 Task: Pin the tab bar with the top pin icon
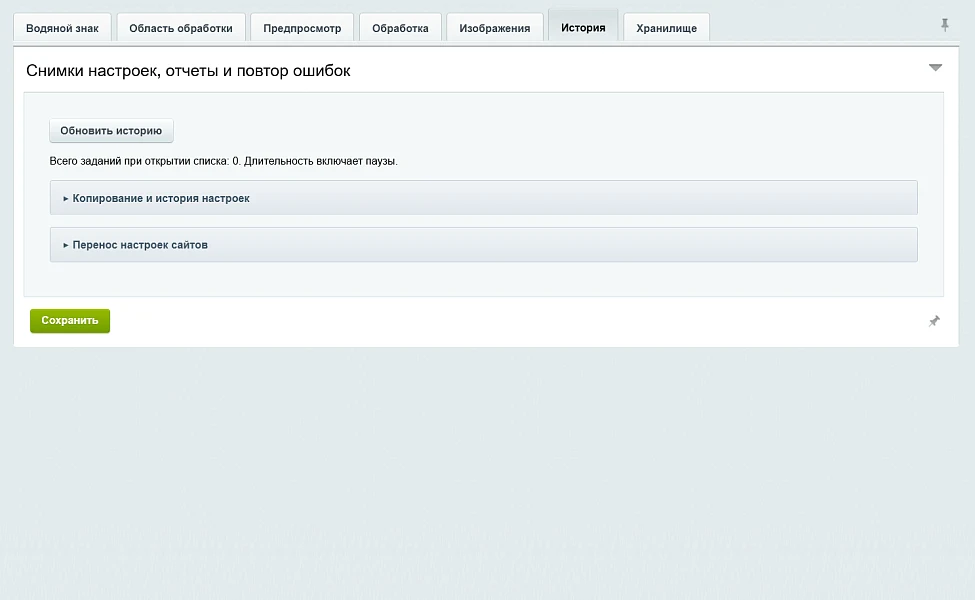click(945, 25)
